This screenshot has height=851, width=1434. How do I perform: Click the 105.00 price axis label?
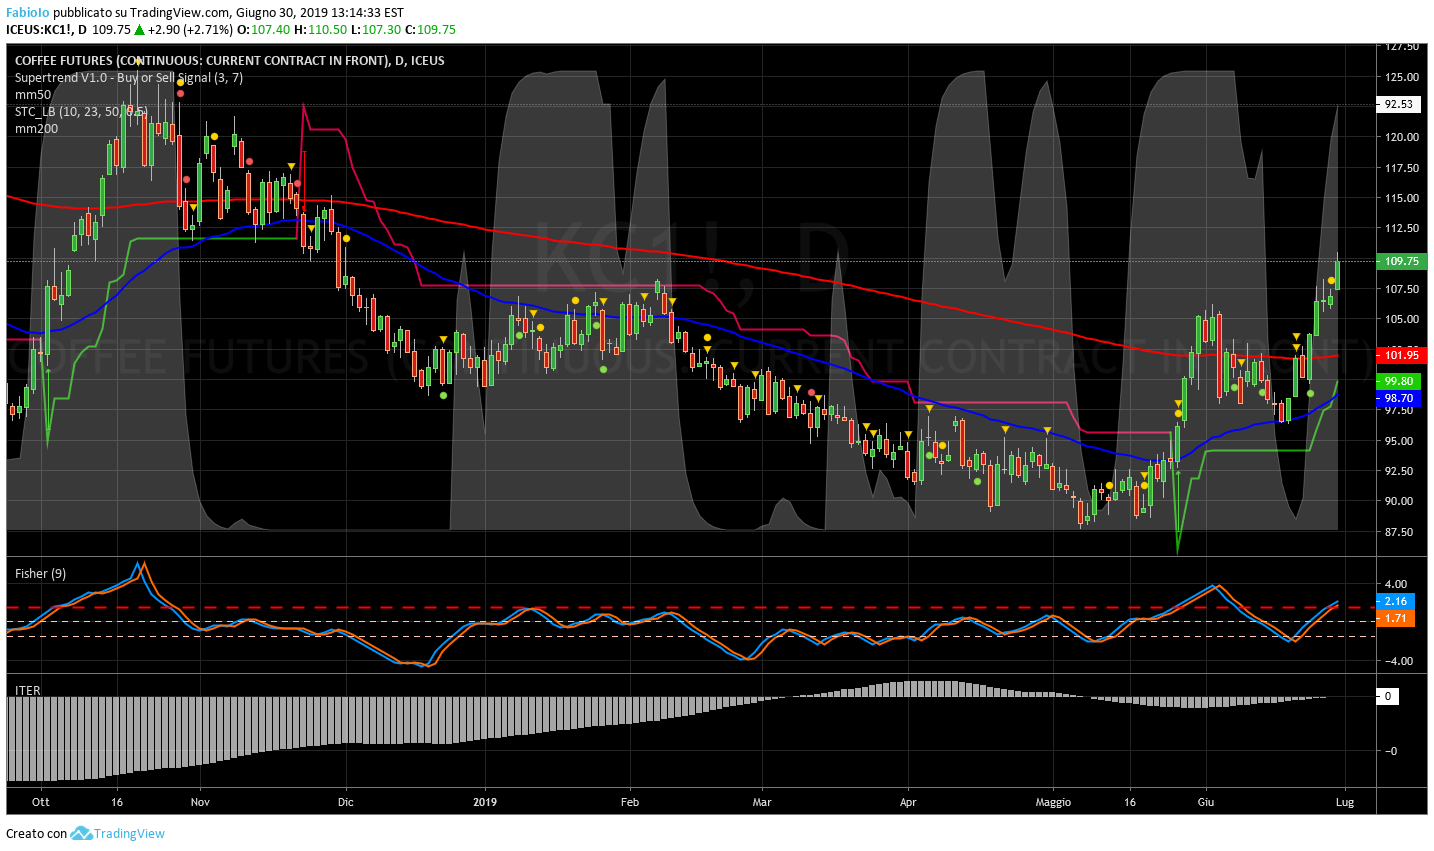pyautogui.click(x=1402, y=320)
